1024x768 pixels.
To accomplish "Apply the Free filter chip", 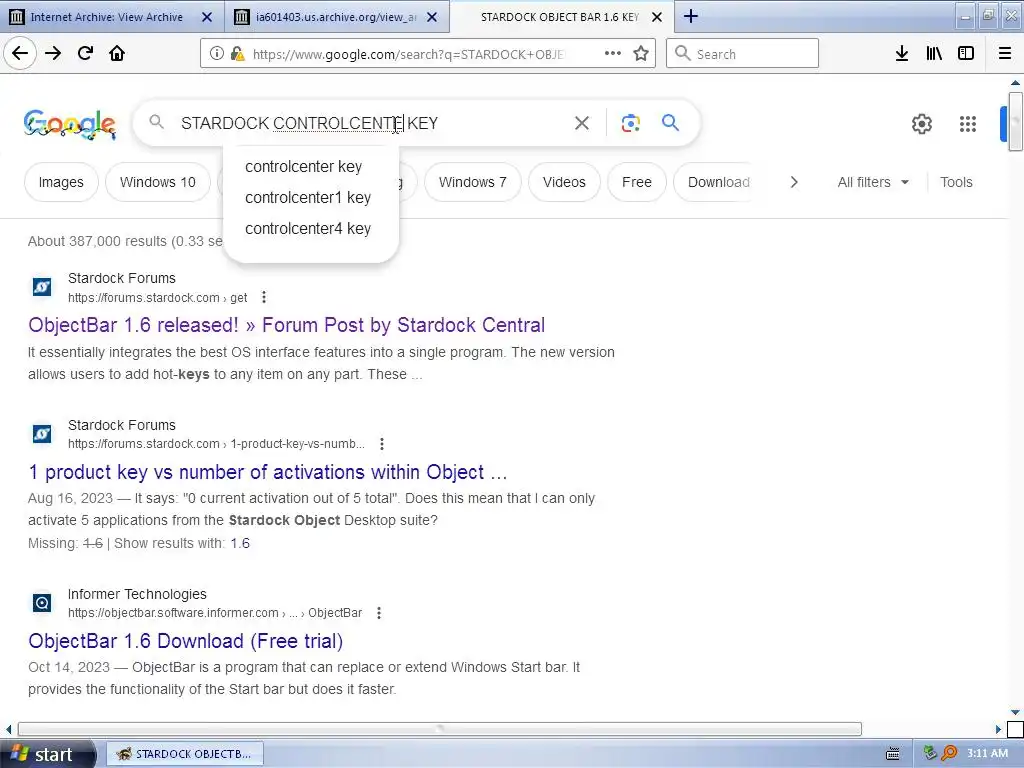I will tap(637, 182).
